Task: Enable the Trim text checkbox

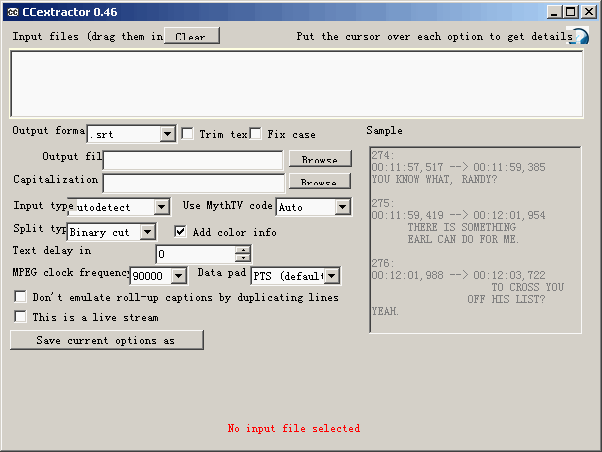Action: coord(187,134)
